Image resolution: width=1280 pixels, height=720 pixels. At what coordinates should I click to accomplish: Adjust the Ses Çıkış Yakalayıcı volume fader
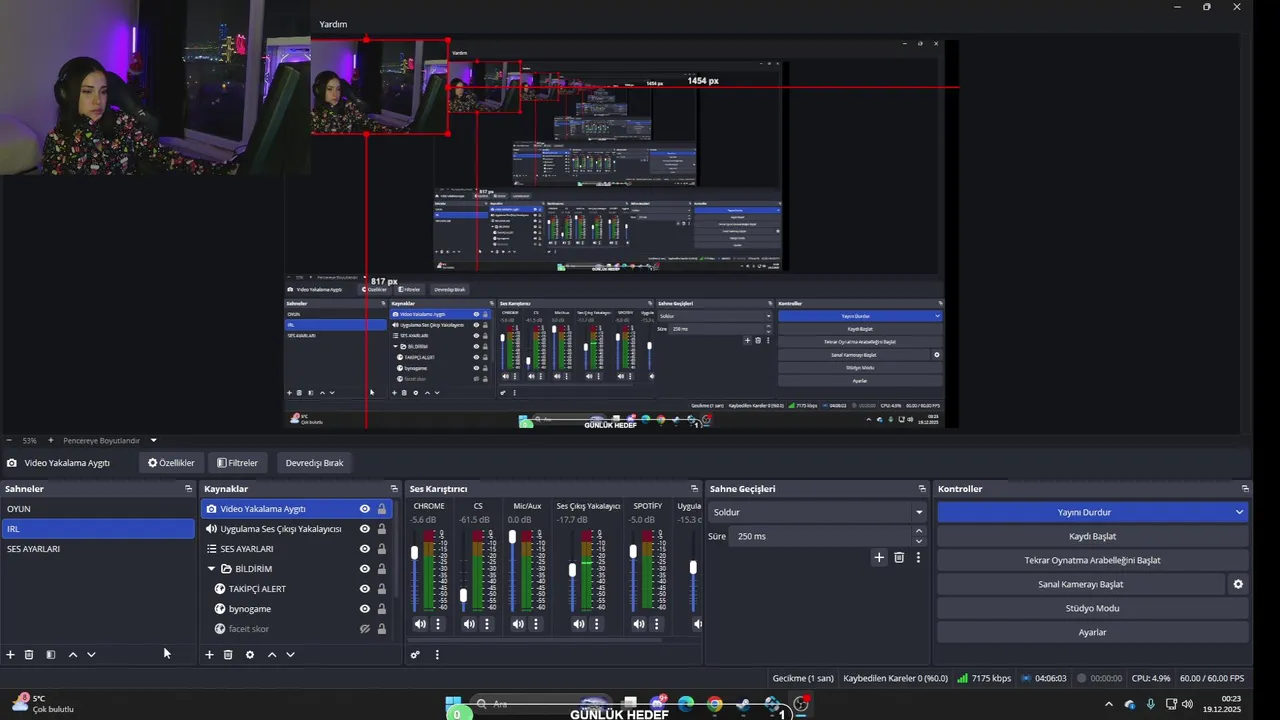(x=572, y=570)
